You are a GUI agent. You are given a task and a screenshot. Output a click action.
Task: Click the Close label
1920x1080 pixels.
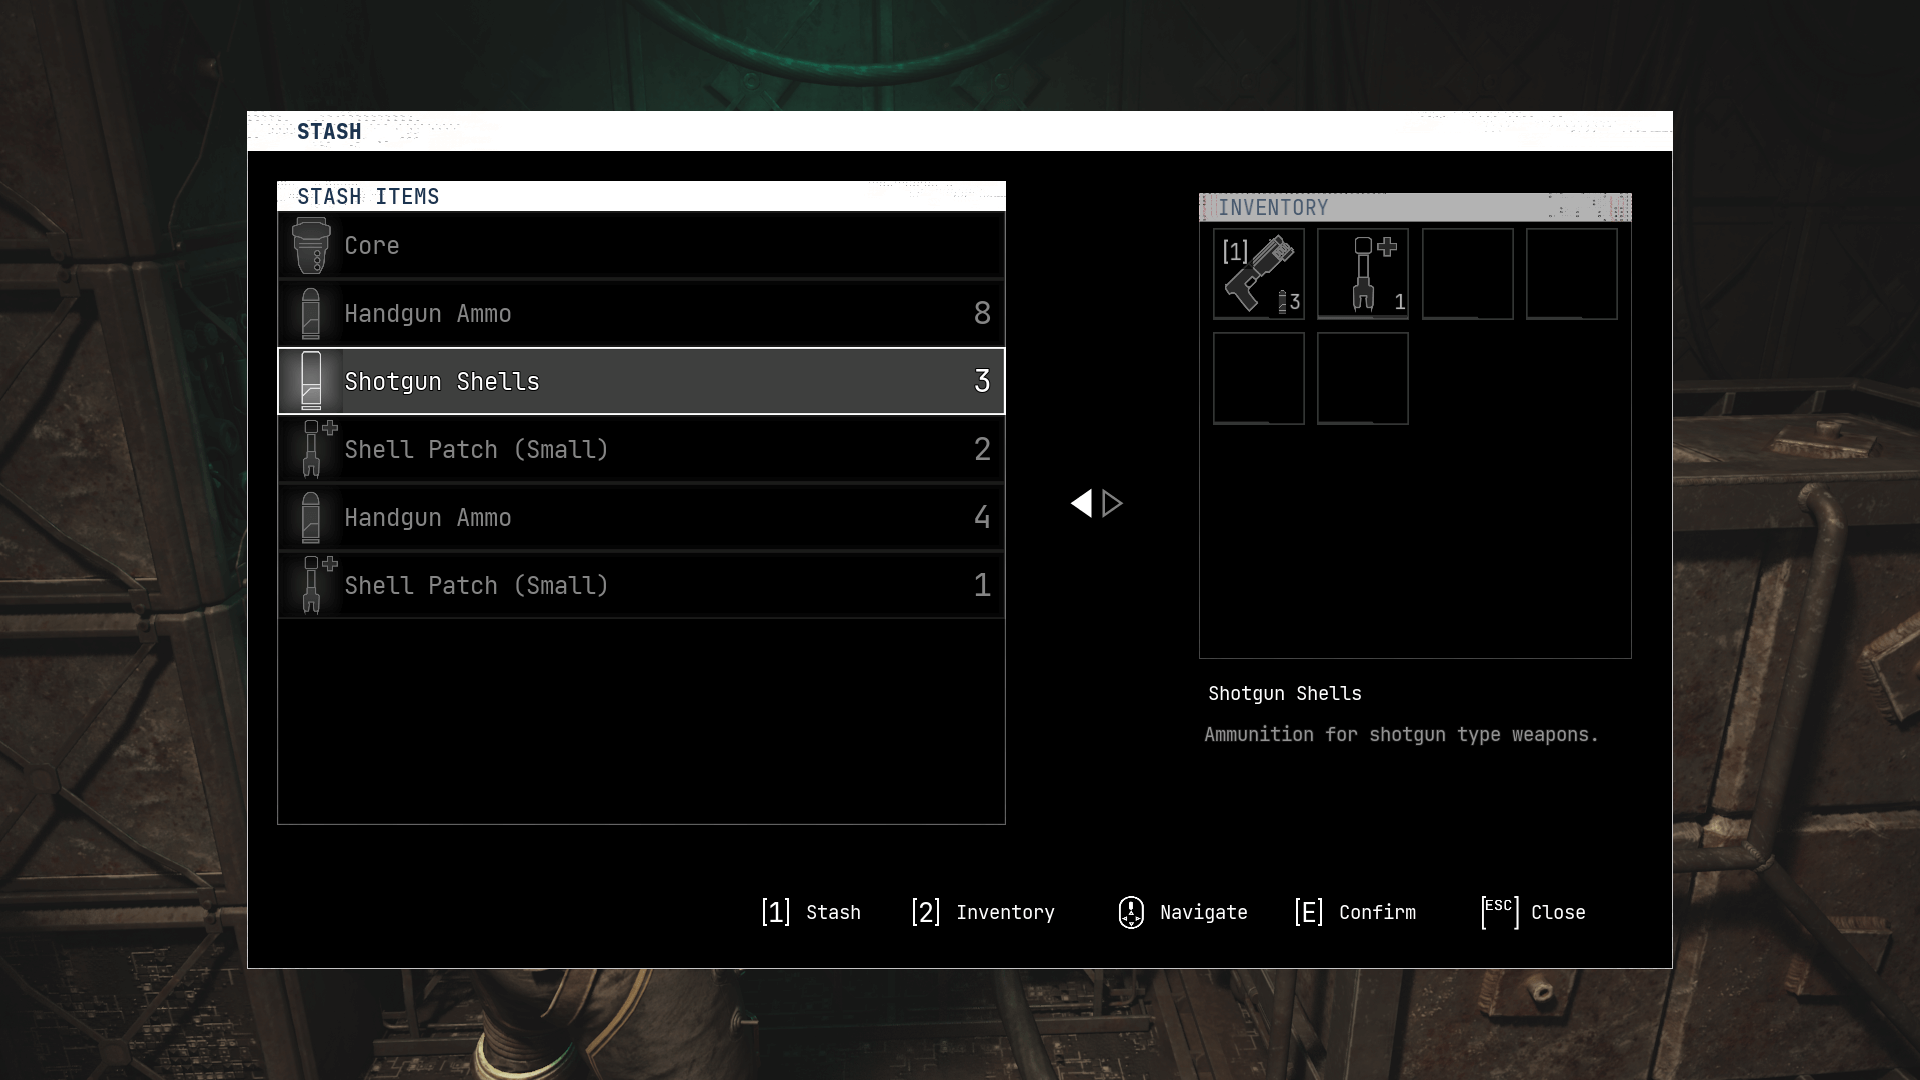click(x=1558, y=912)
